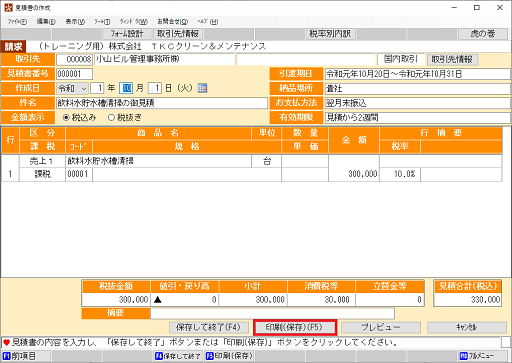
Task: Click the 取引先情報 toolbar button
Action: (178, 34)
